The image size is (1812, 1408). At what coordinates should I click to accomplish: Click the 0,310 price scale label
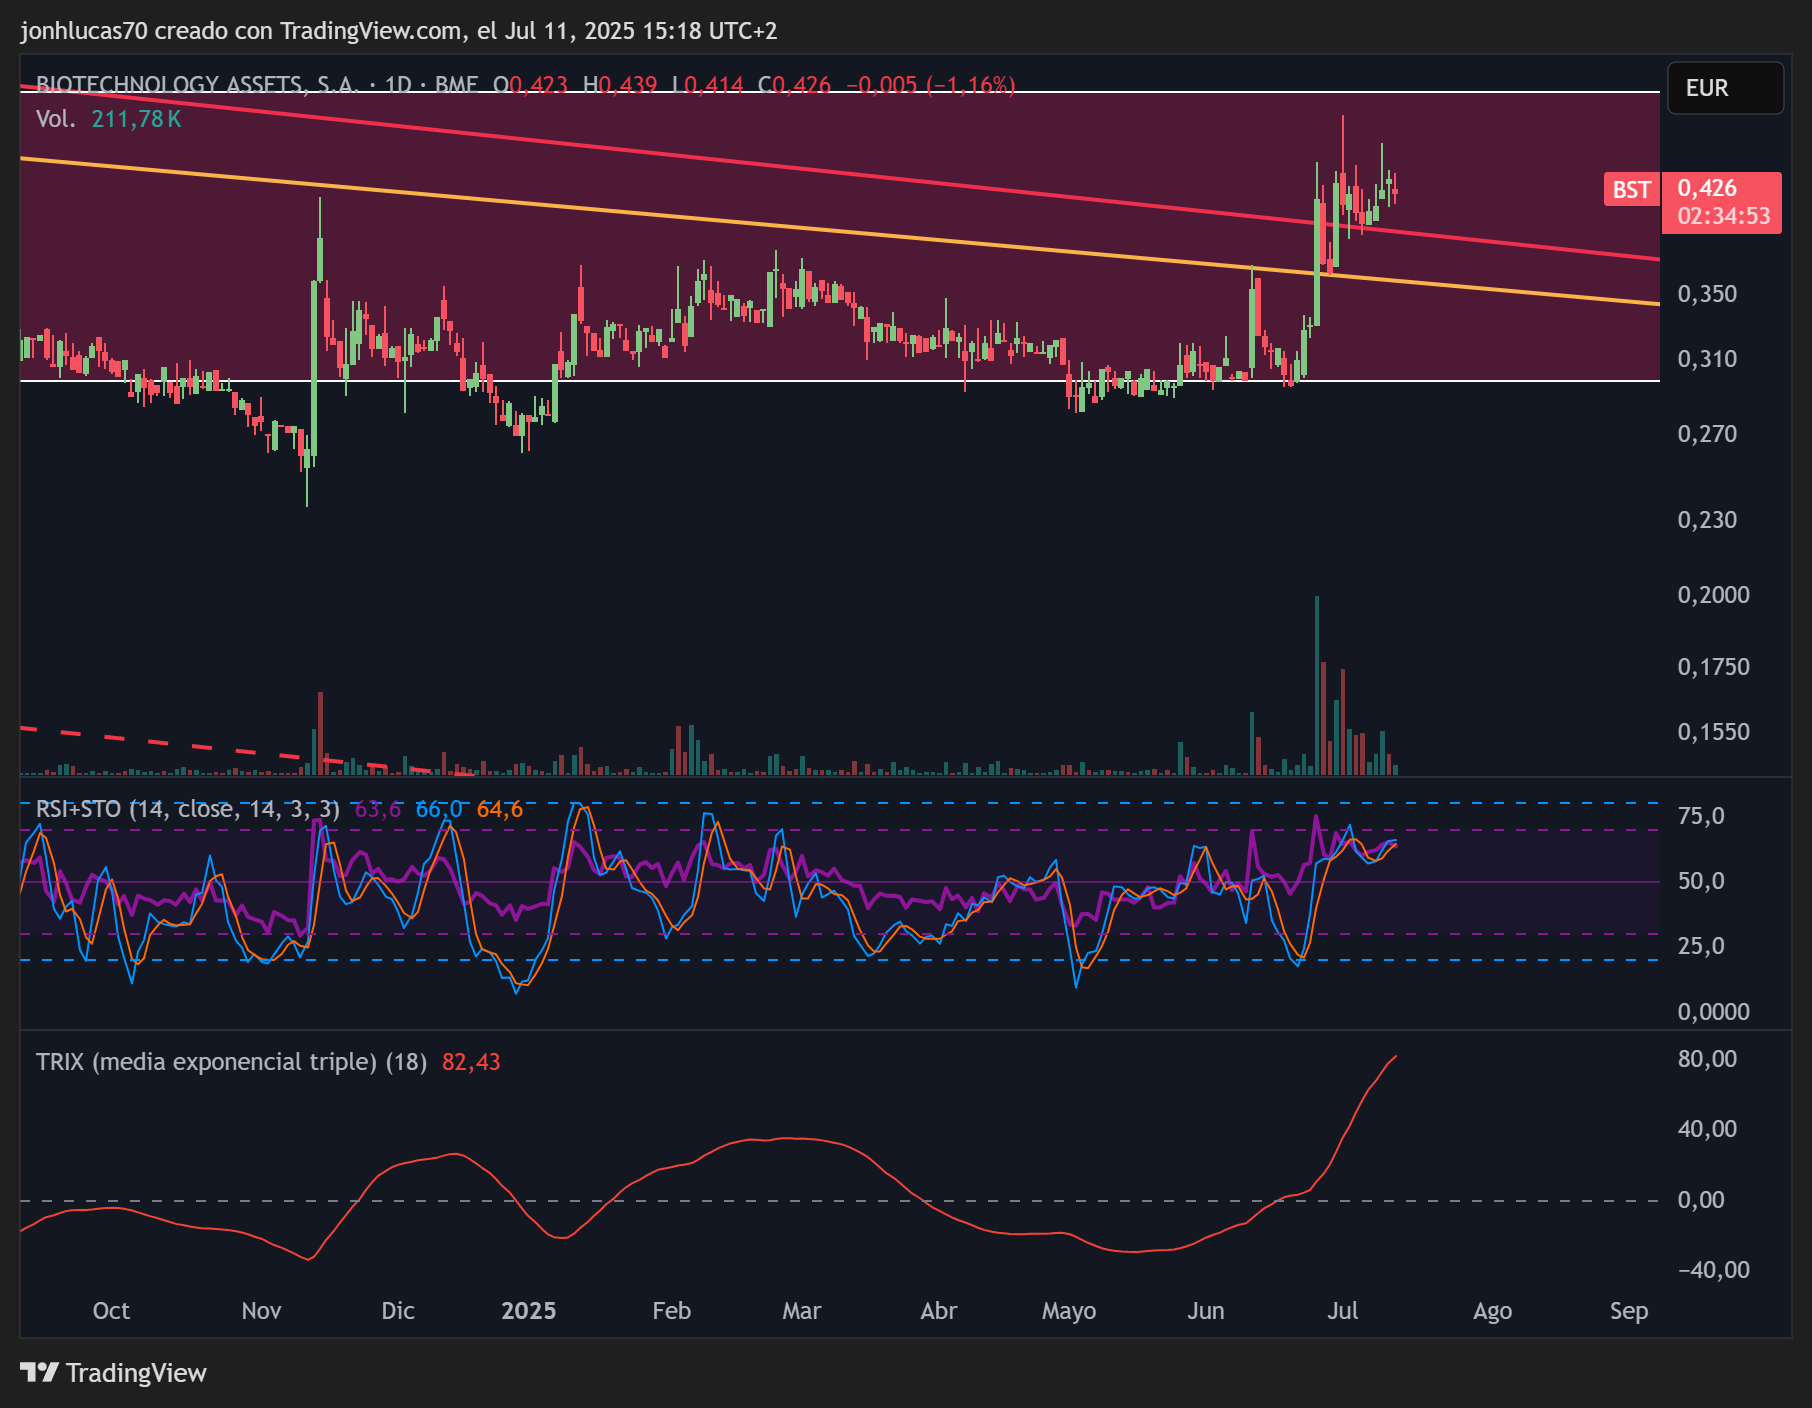pyautogui.click(x=1707, y=359)
